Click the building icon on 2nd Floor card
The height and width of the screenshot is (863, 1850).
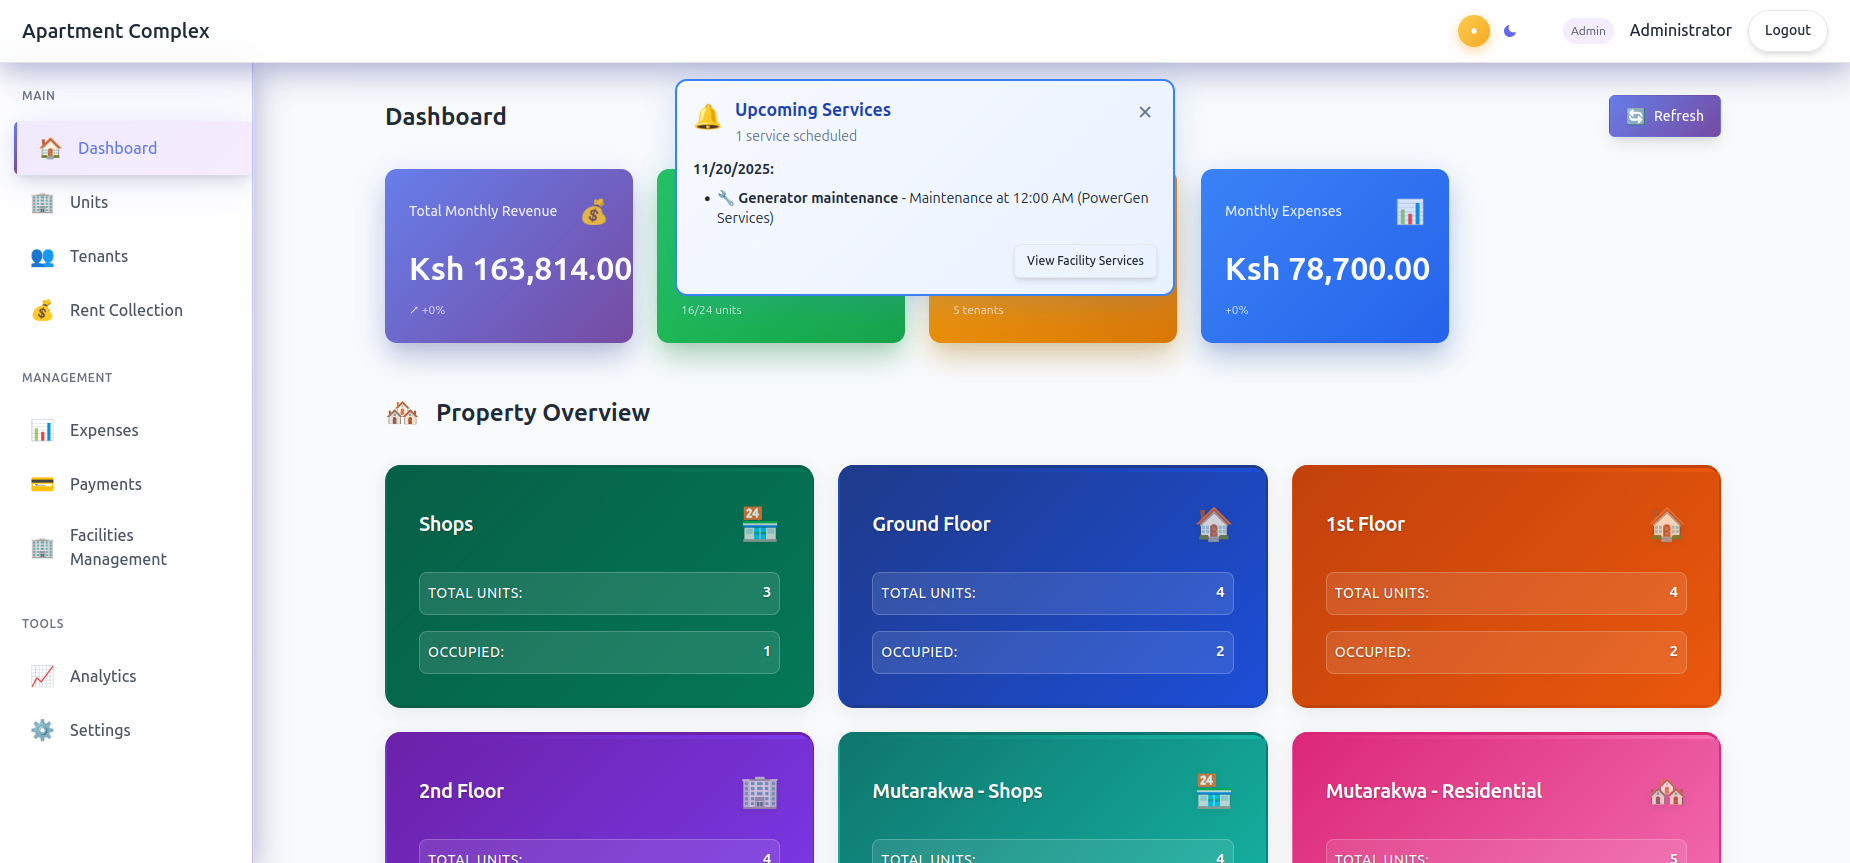pyautogui.click(x=760, y=791)
